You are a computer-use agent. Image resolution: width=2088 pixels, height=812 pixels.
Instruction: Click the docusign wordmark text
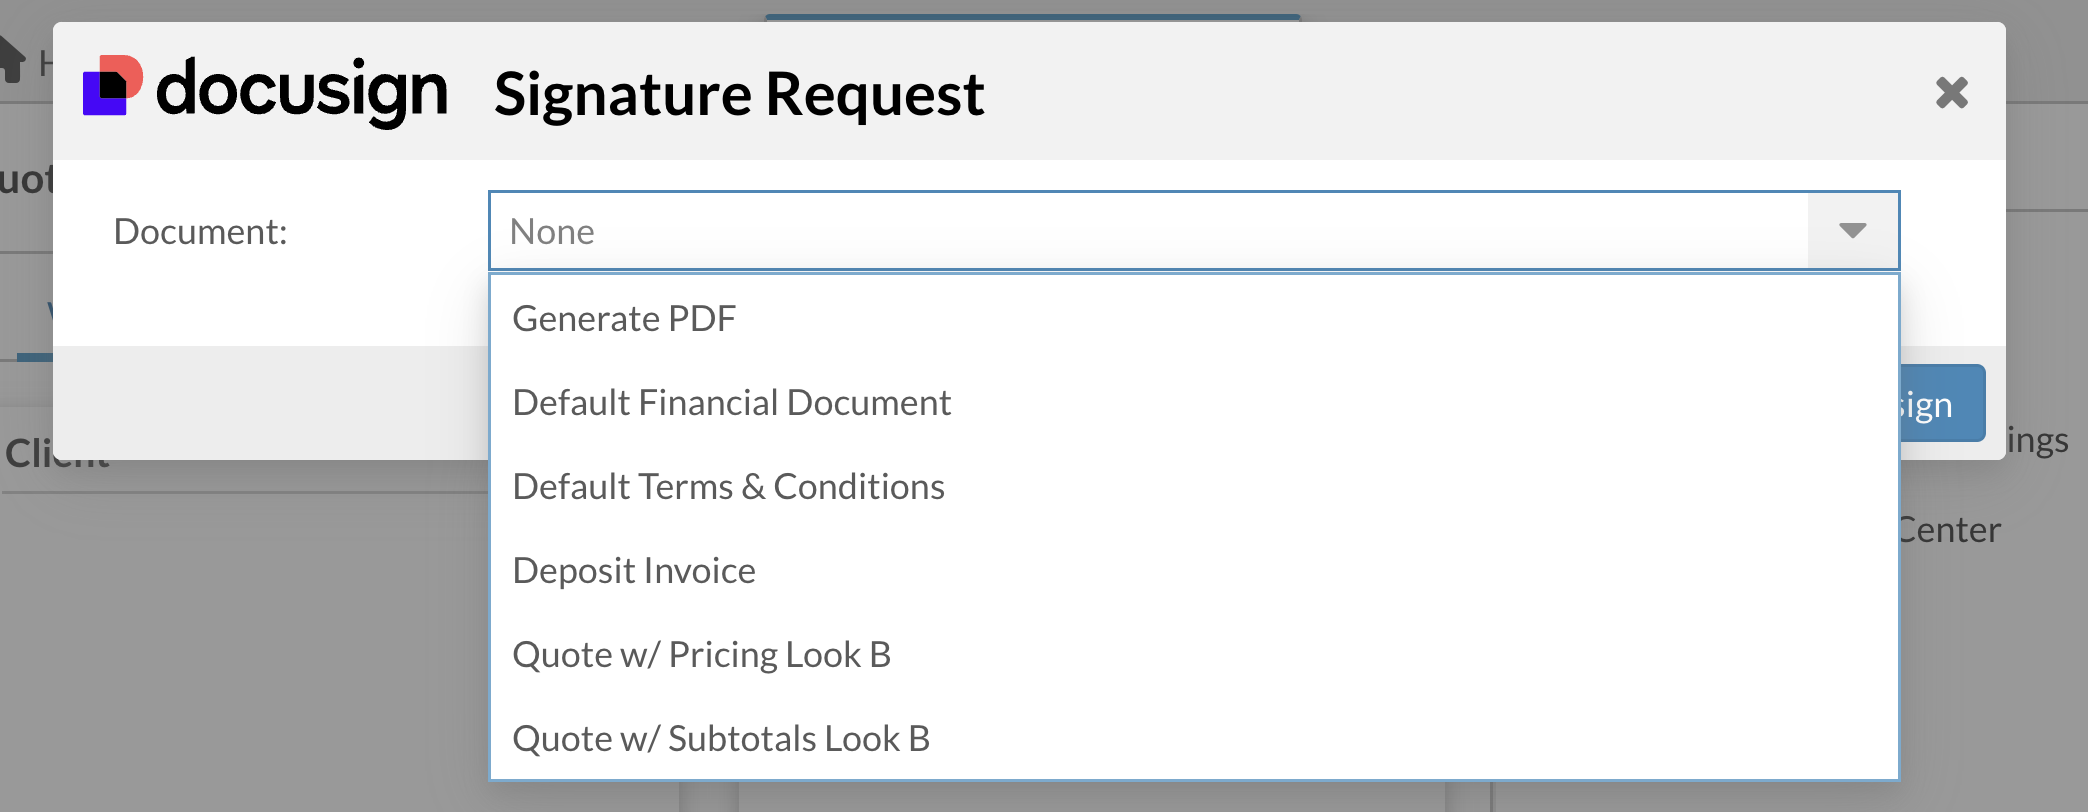coord(301,90)
